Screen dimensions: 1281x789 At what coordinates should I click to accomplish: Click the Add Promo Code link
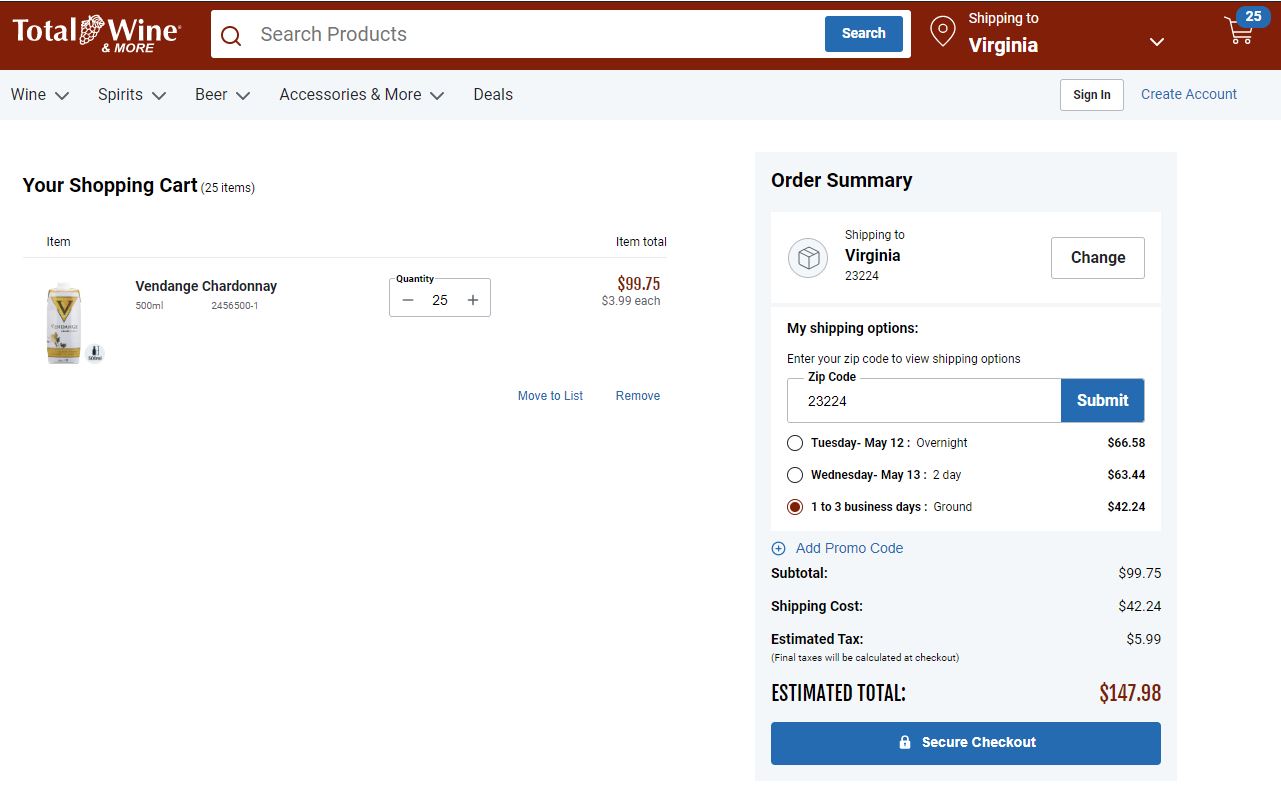849,548
